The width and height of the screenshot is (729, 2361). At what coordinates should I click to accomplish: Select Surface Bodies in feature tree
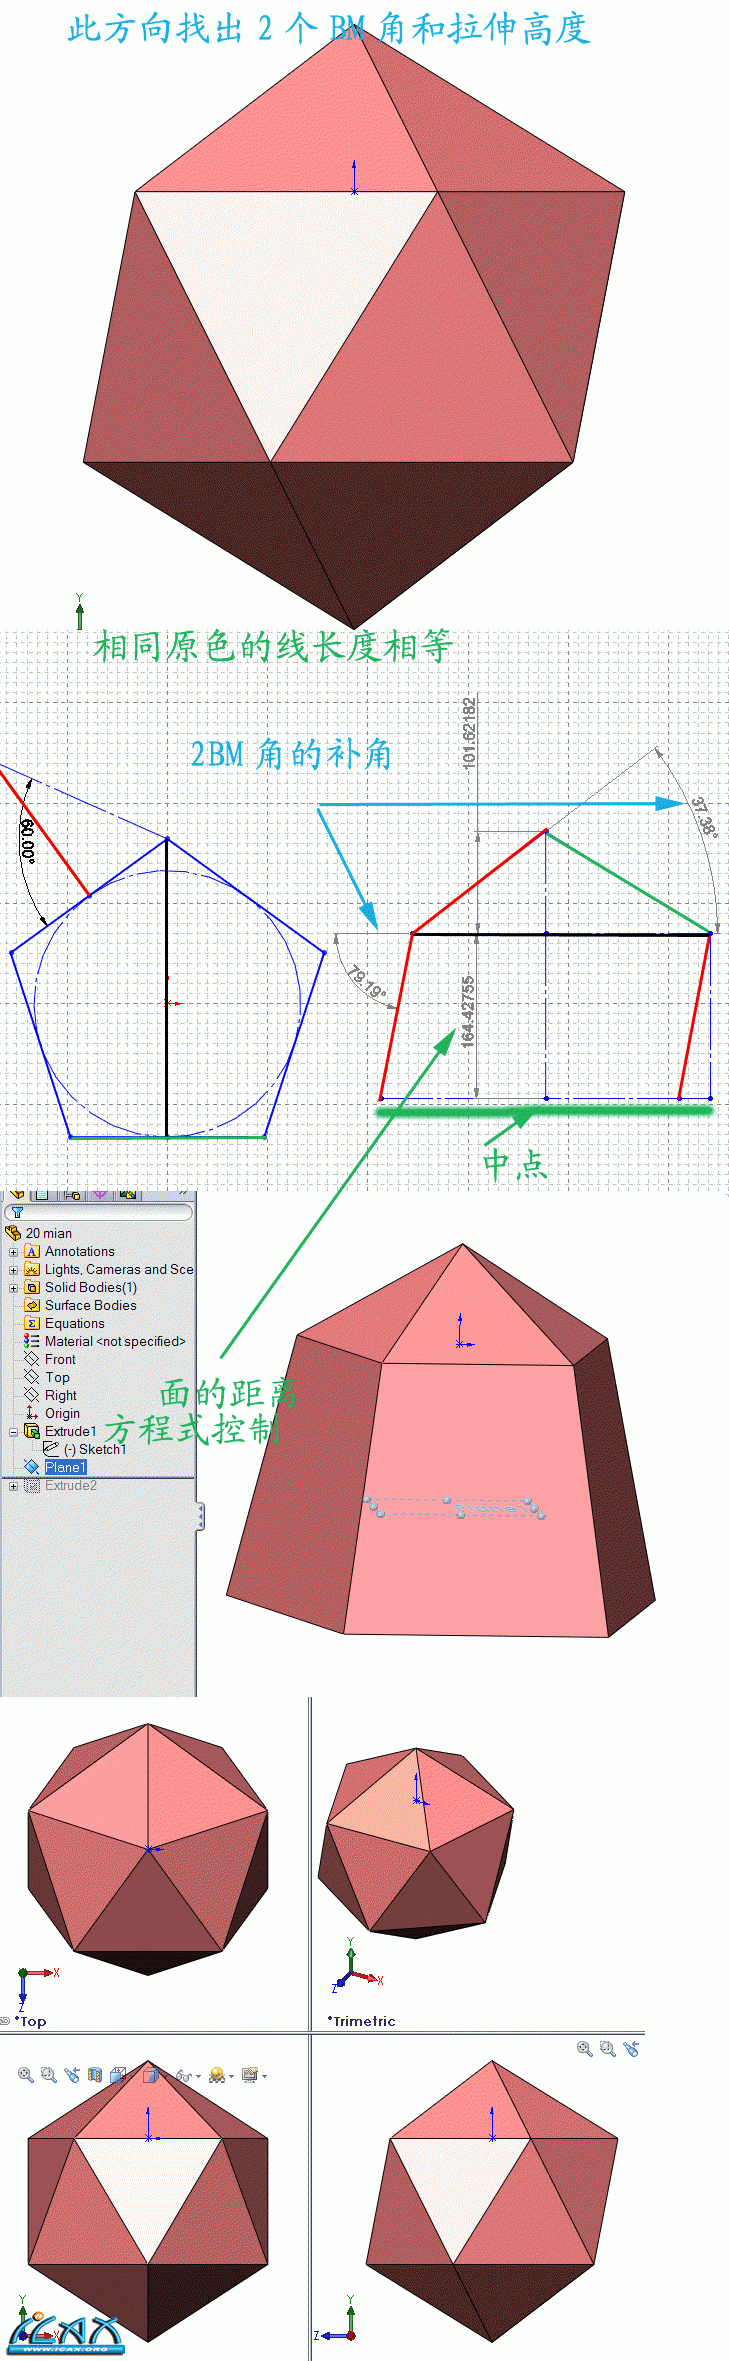[91, 1306]
